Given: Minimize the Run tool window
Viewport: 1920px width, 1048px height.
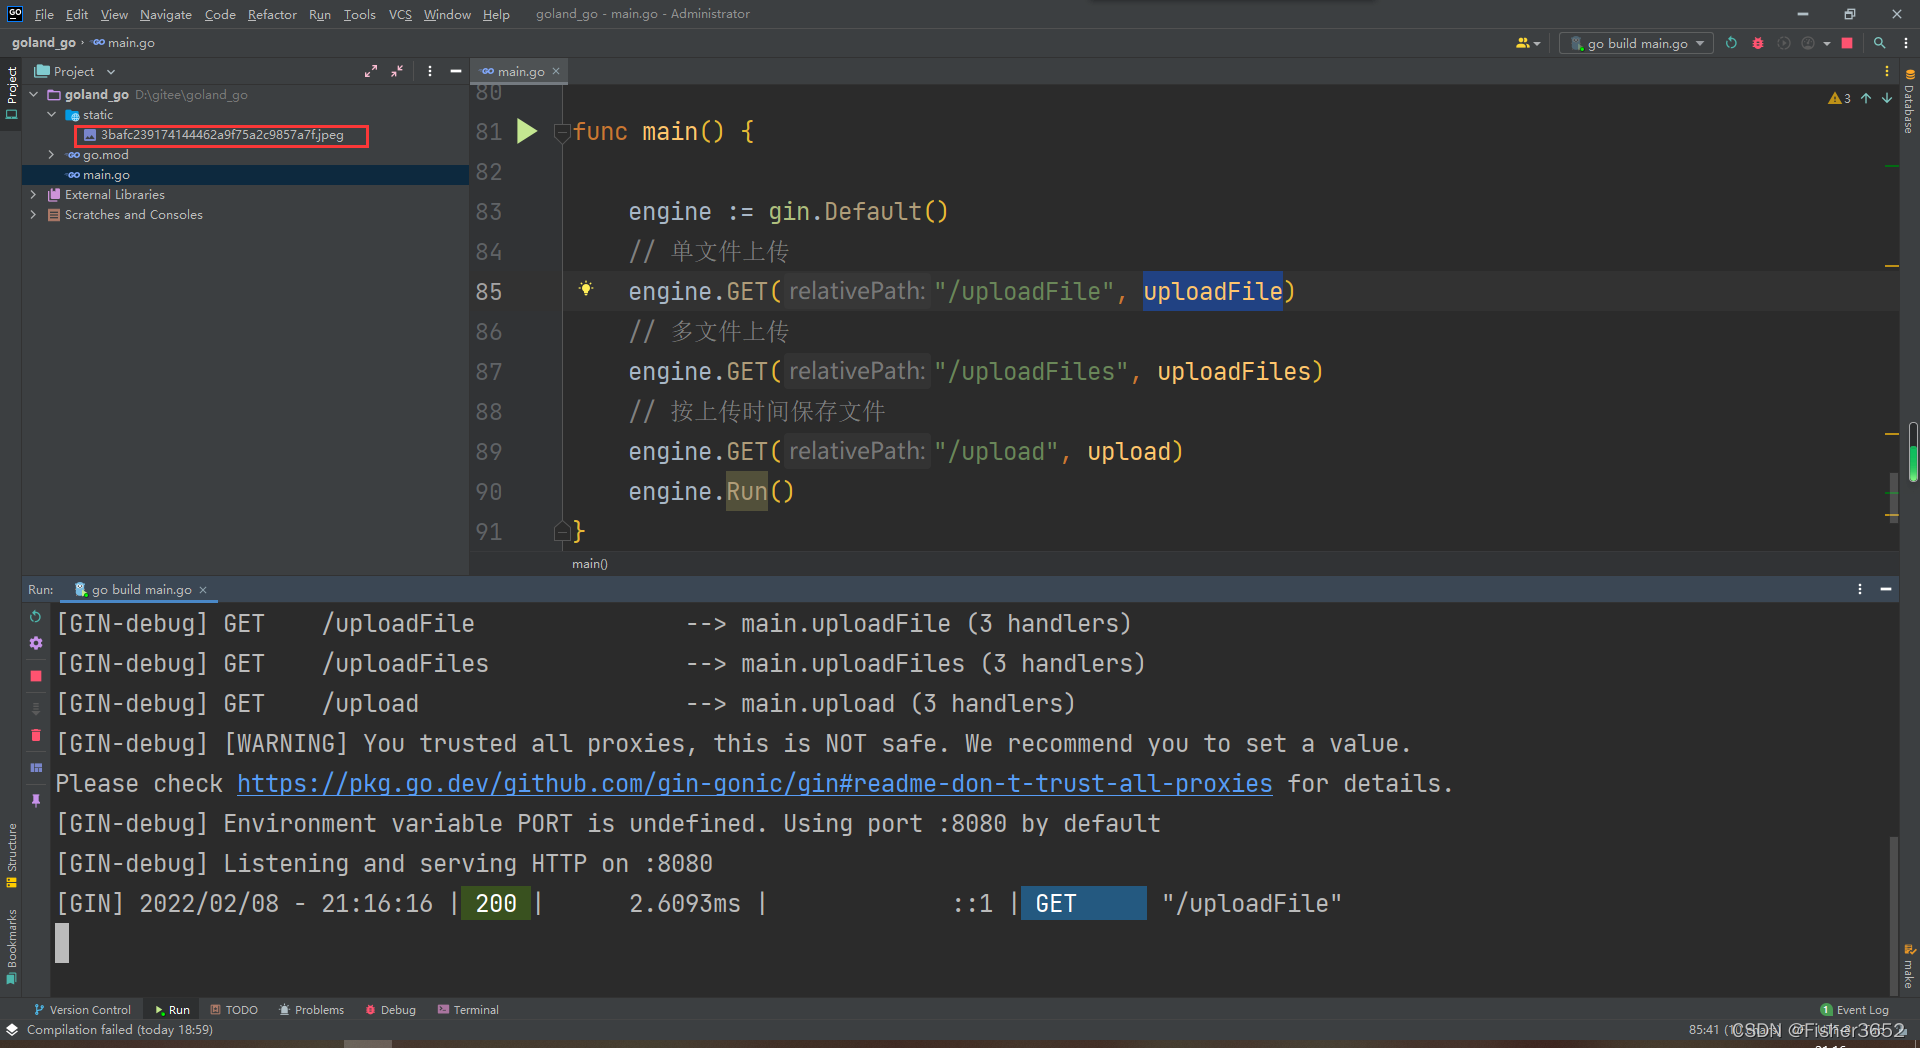Looking at the screenshot, I should [x=1886, y=589].
